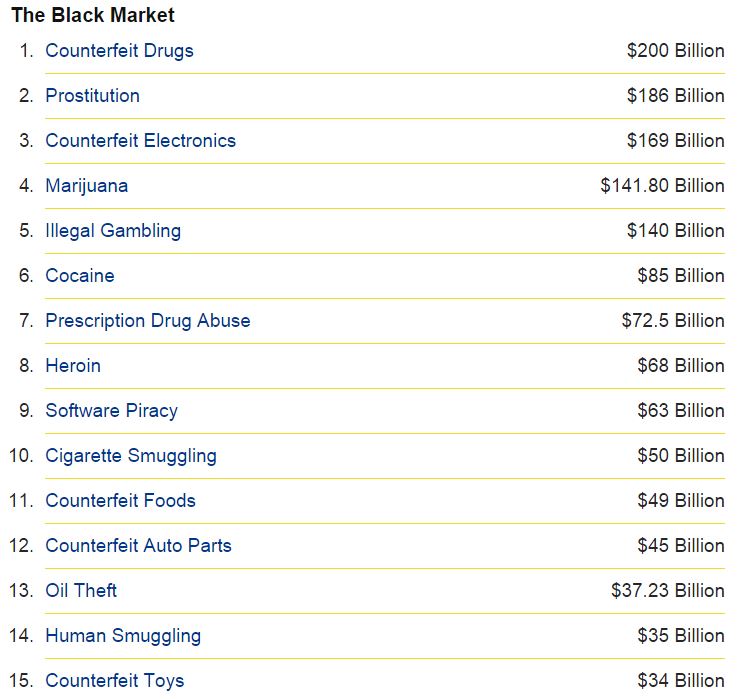Open the Counterfeit Drugs link
737x699 pixels.
pyautogui.click(x=119, y=51)
